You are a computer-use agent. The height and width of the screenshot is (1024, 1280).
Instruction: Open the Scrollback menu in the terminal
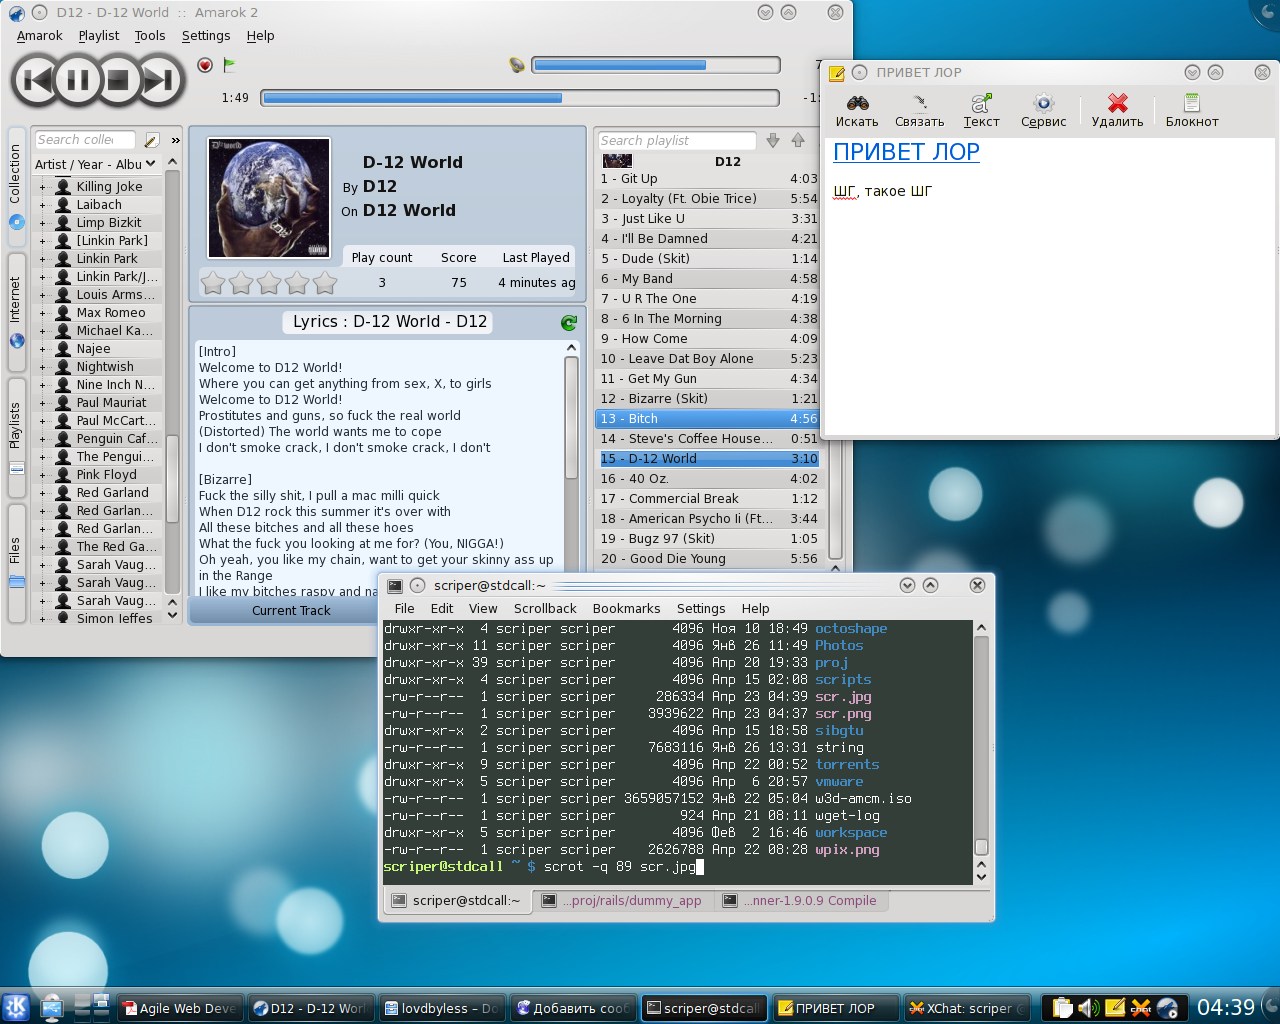click(x=545, y=609)
